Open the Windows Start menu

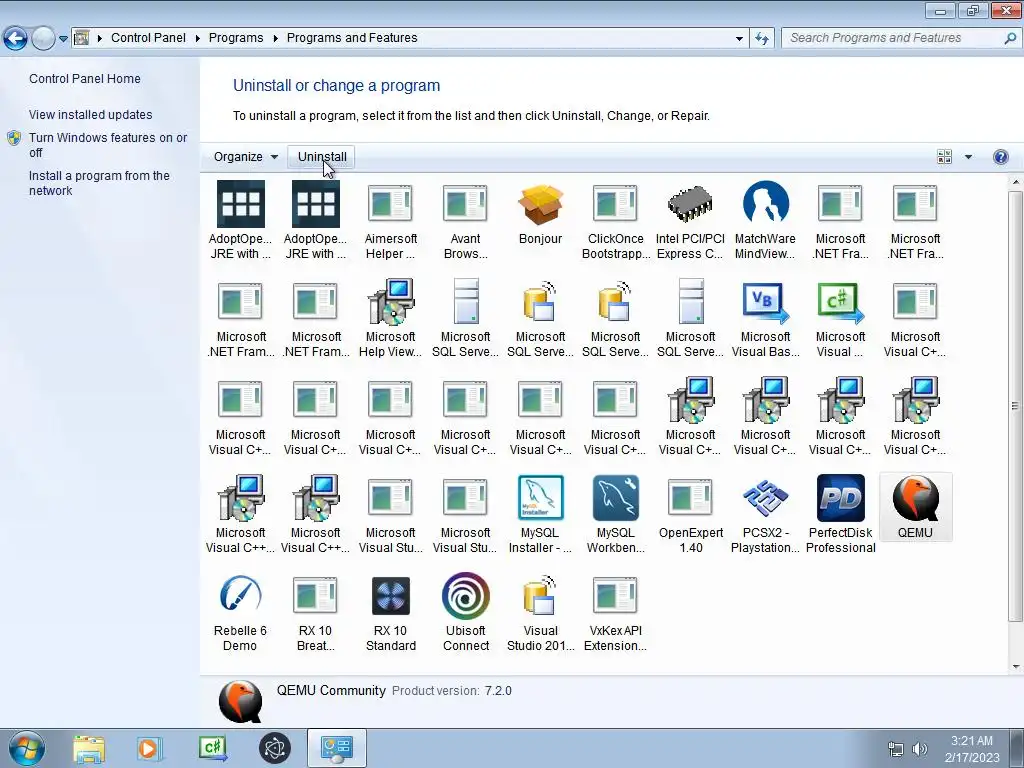[x=25, y=748]
